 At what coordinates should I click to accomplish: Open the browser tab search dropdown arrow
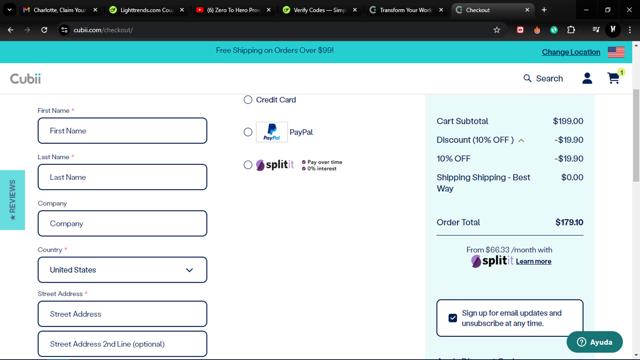9,10
